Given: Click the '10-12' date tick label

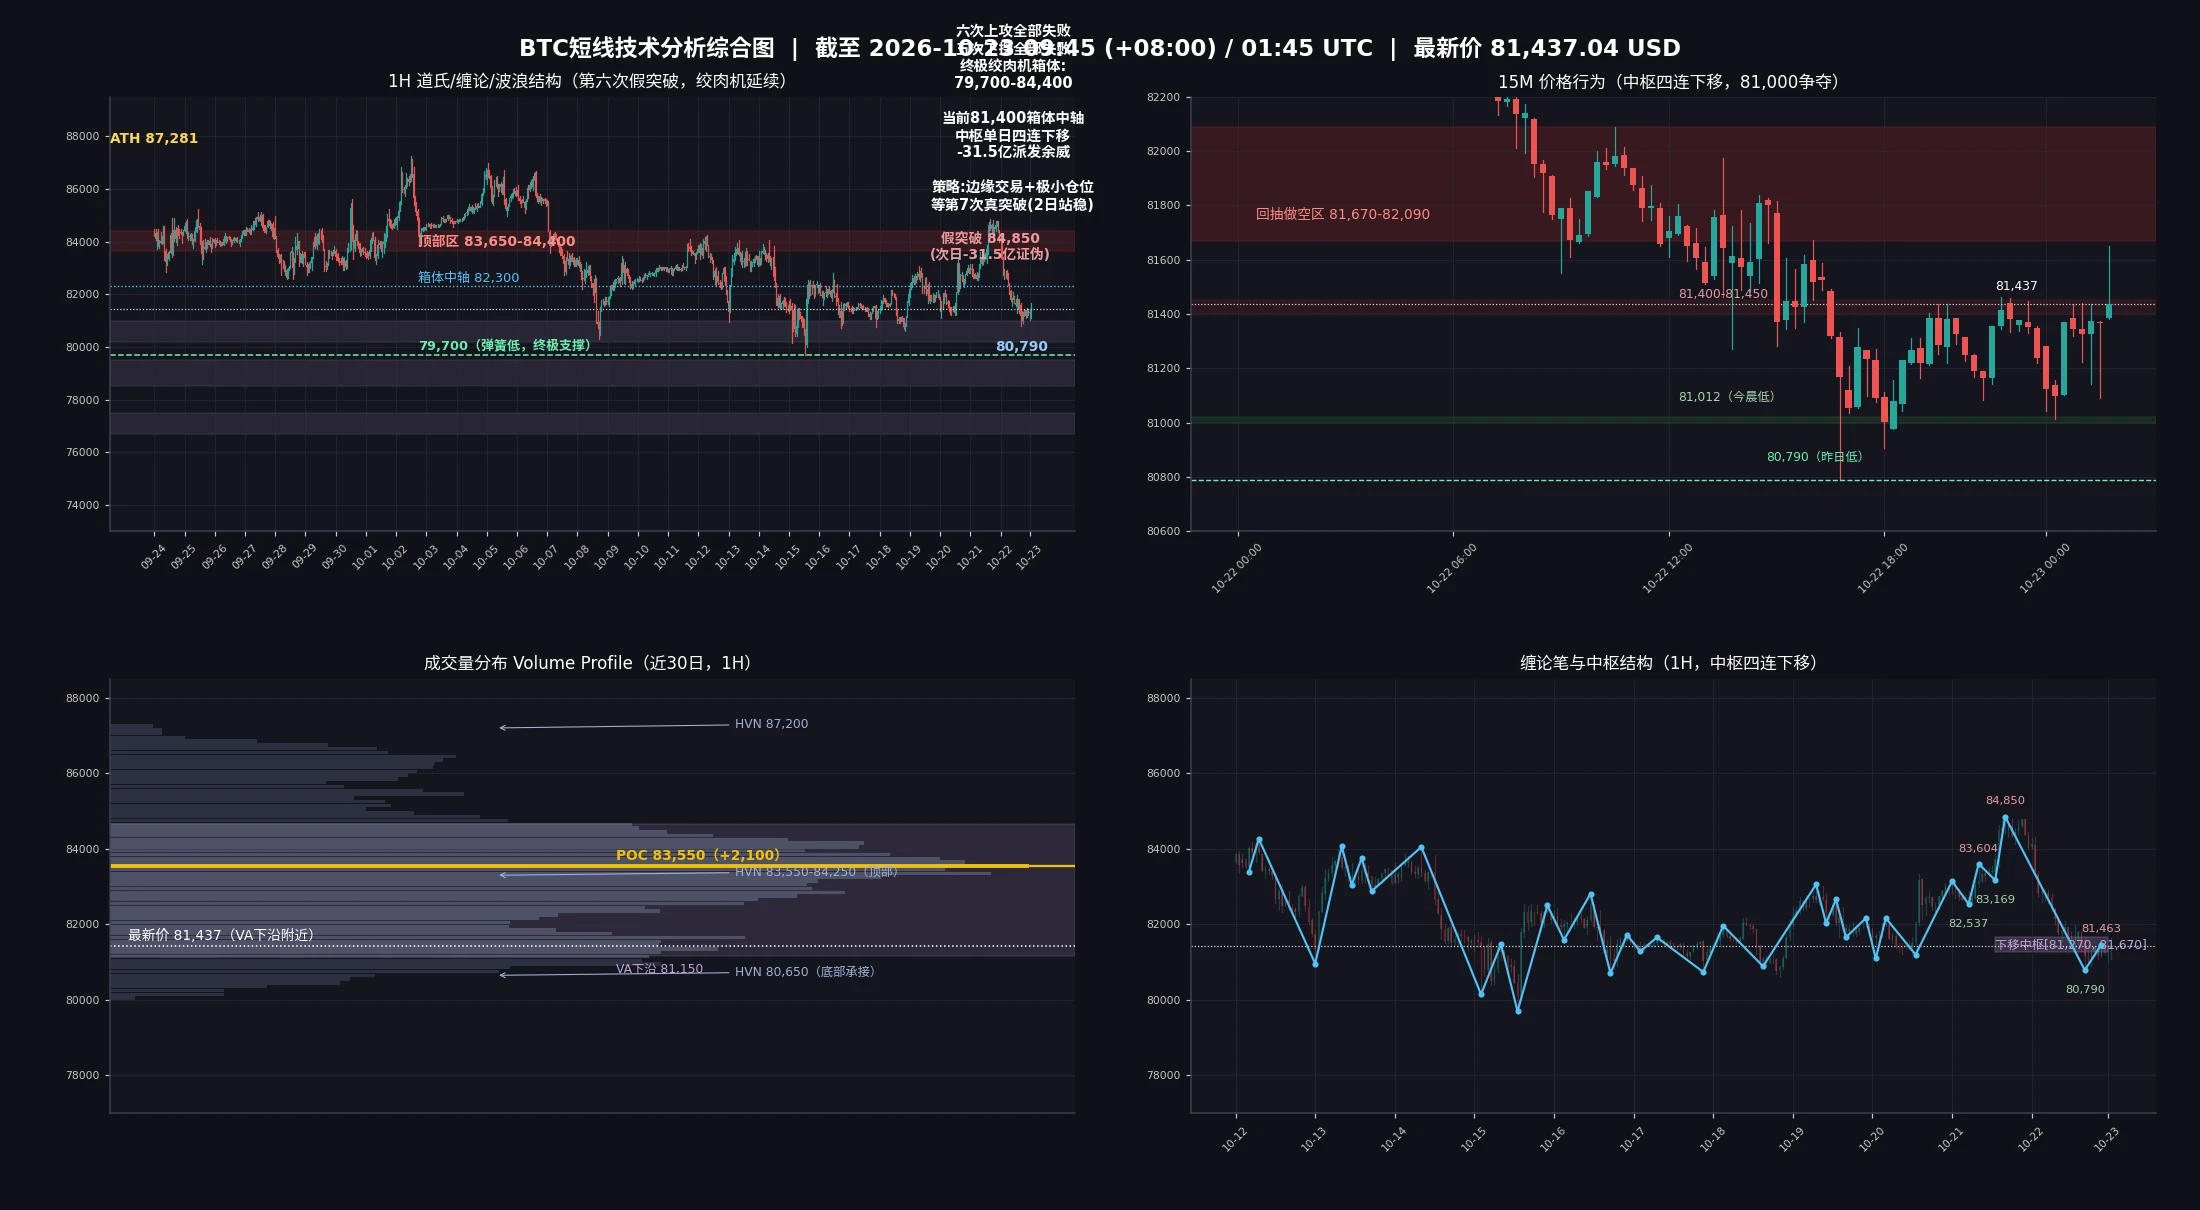Looking at the screenshot, I should [1235, 1139].
